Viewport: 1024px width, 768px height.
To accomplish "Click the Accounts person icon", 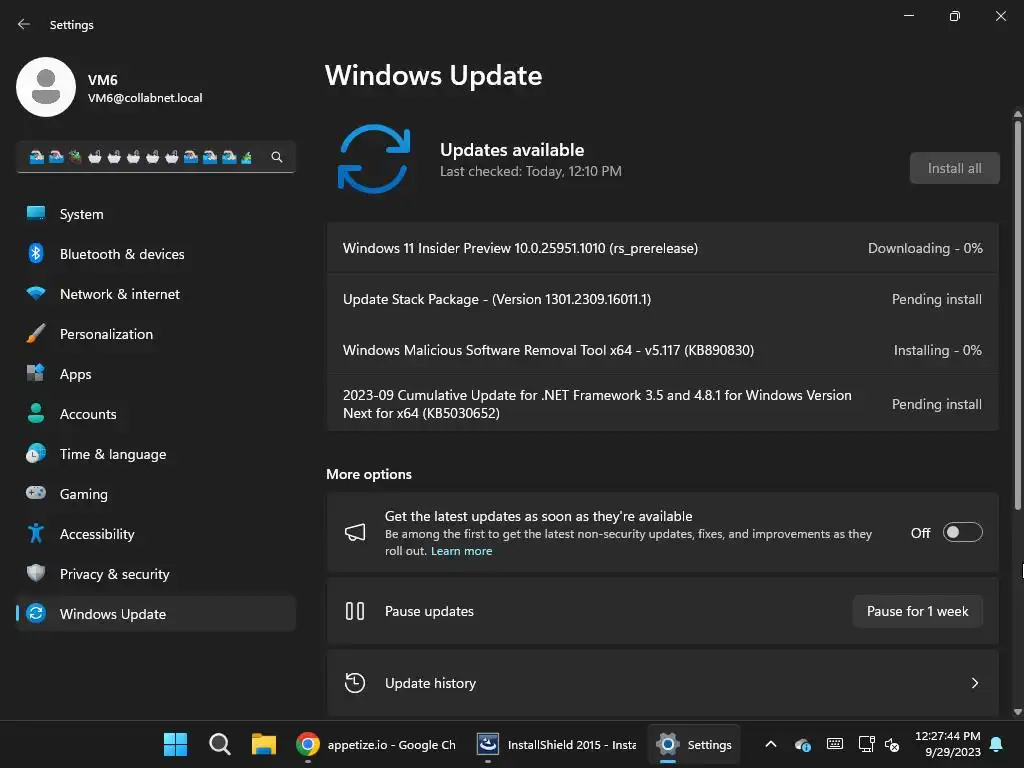I will click(x=36, y=413).
